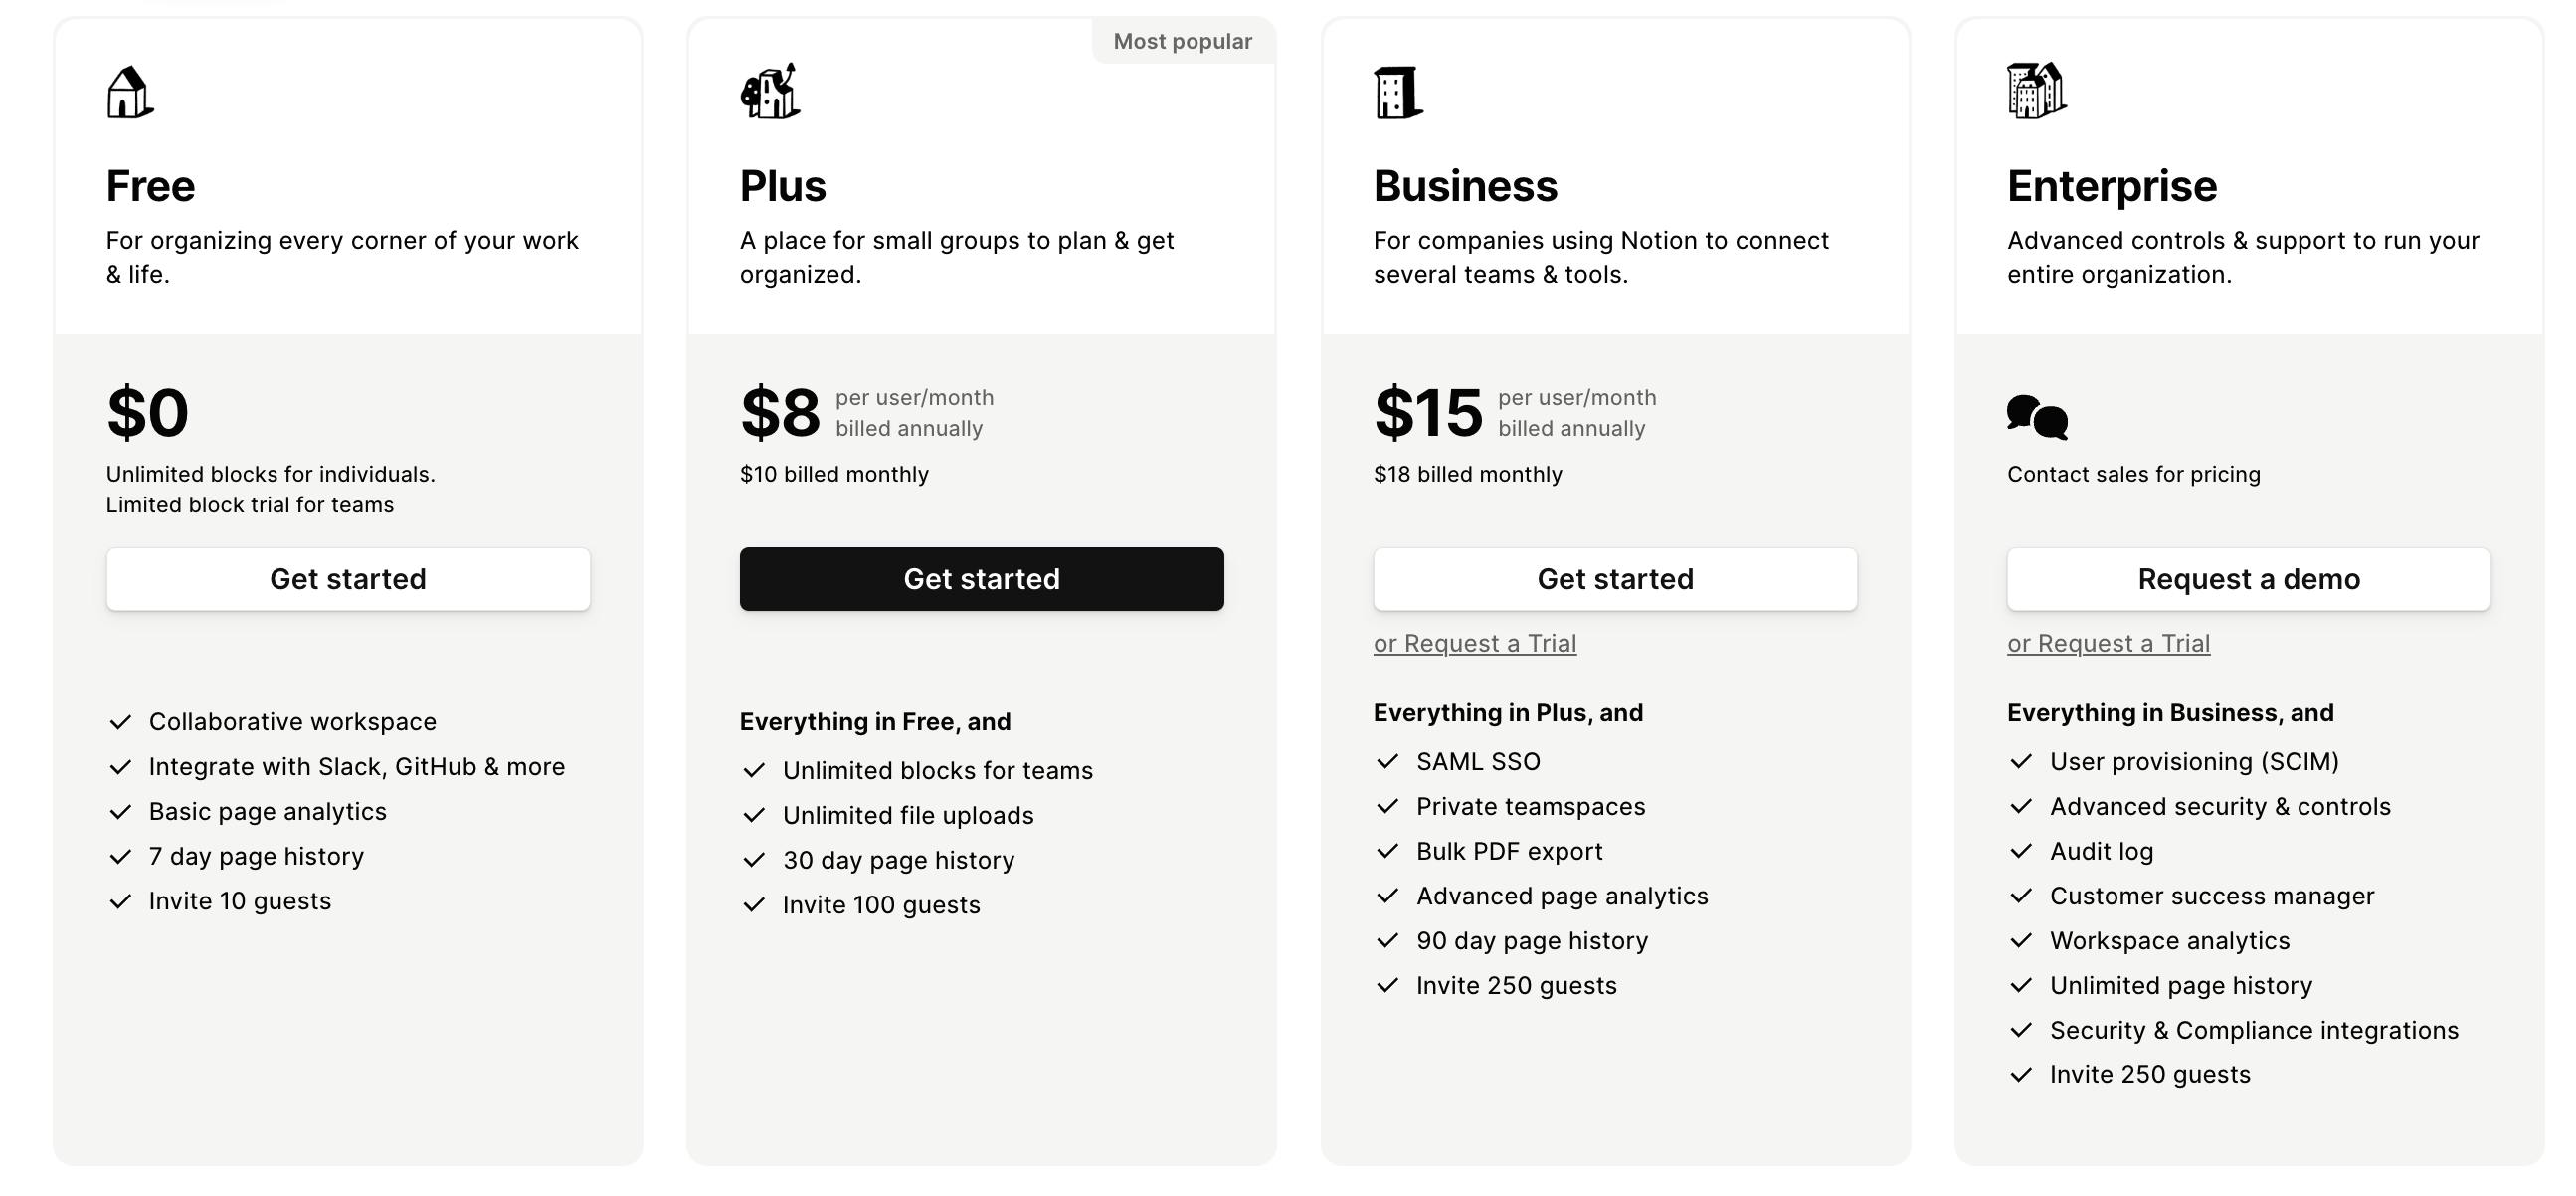
Task: Click the checkmark beside Collaborative workspace
Action: tap(120, 722)
